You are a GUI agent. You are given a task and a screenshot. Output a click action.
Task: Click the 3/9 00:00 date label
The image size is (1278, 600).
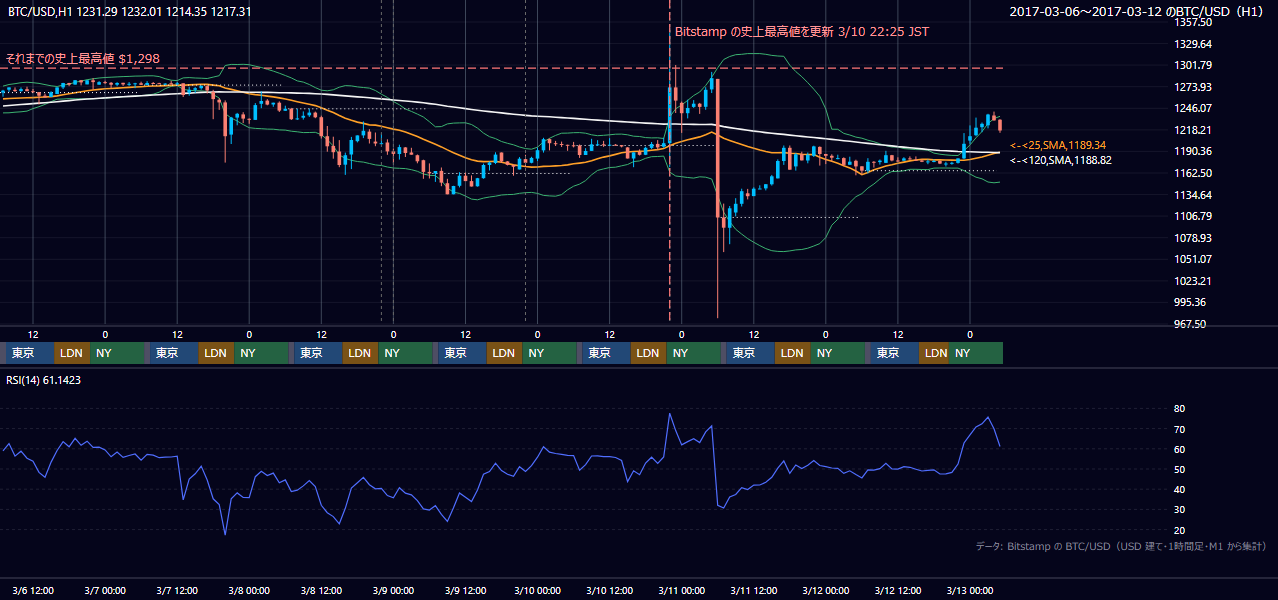pos(393,590)
